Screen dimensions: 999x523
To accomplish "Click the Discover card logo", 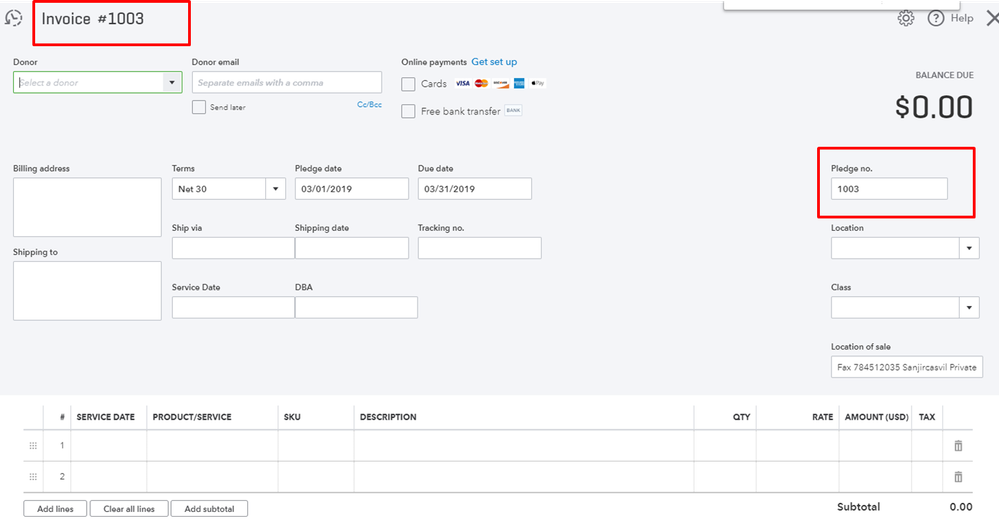I will [500, 83].
